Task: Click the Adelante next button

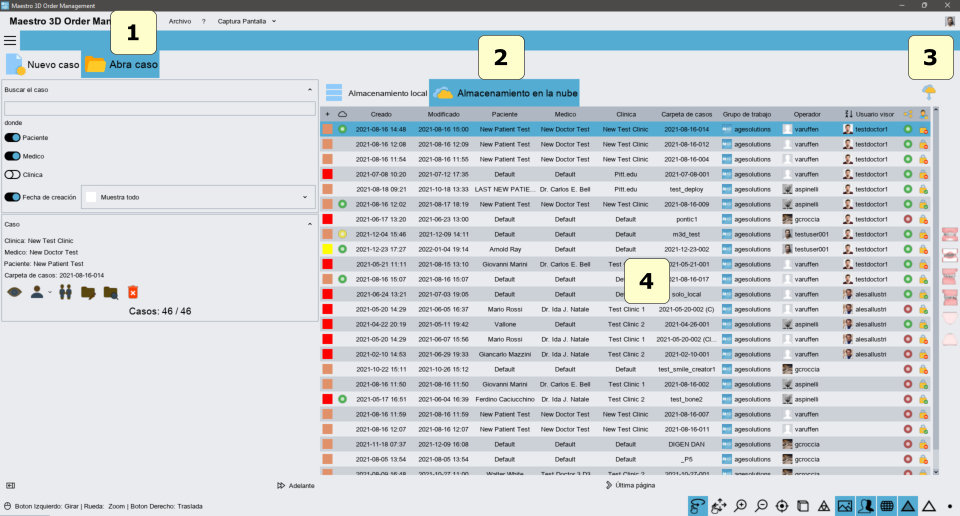Action: point(296,485)
